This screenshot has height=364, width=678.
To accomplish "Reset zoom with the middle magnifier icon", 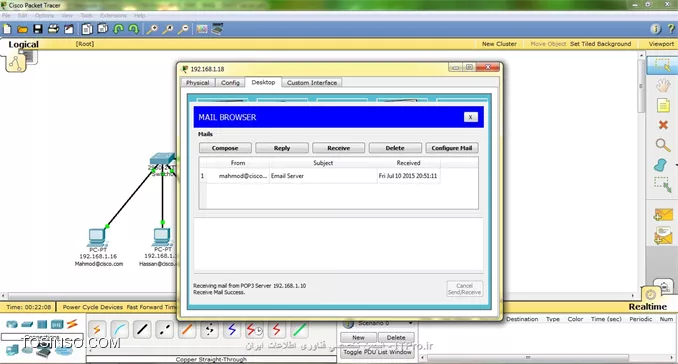I will pyautogui.click(x=167, y=29).
